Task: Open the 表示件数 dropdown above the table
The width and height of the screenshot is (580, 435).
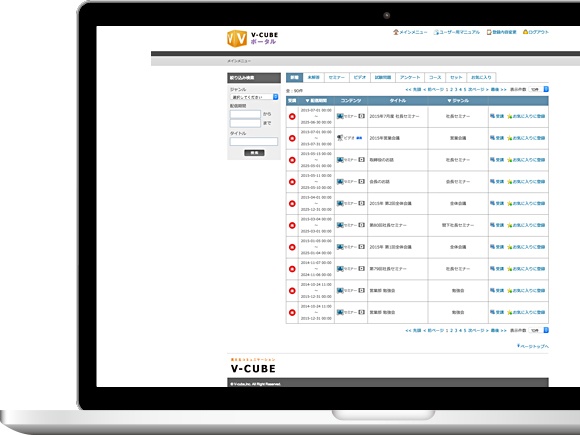Action: (x=539, y=90)
